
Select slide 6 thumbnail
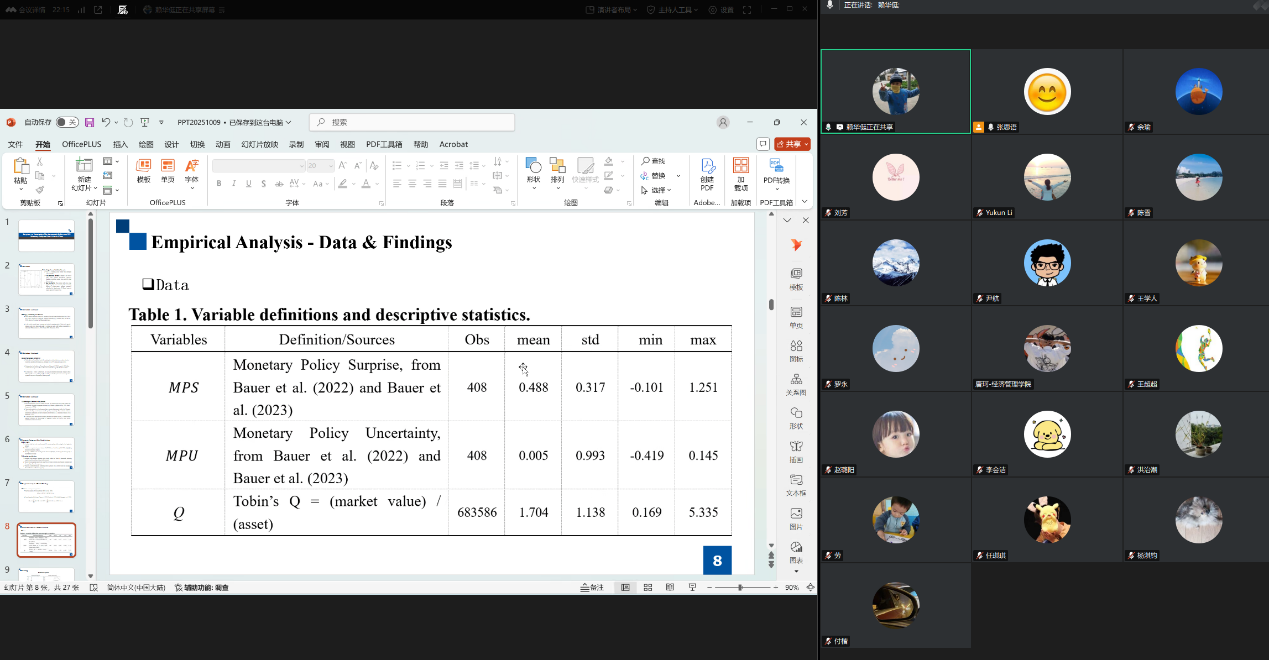(46, 453)
